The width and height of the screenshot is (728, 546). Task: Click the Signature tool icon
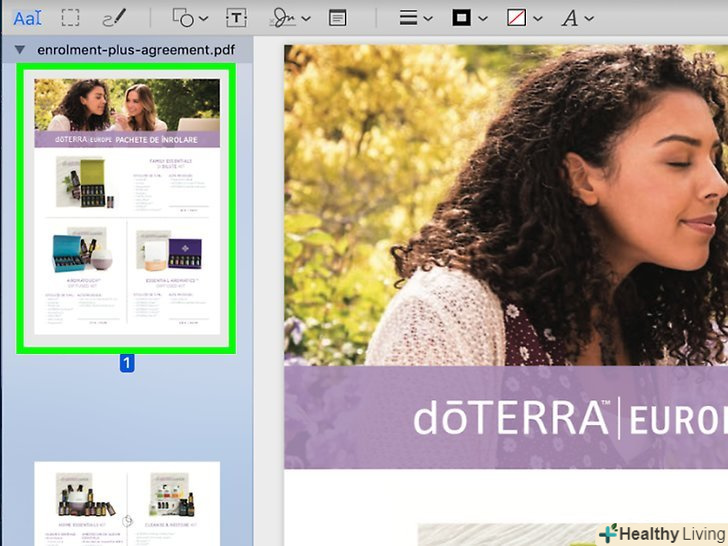284,18
